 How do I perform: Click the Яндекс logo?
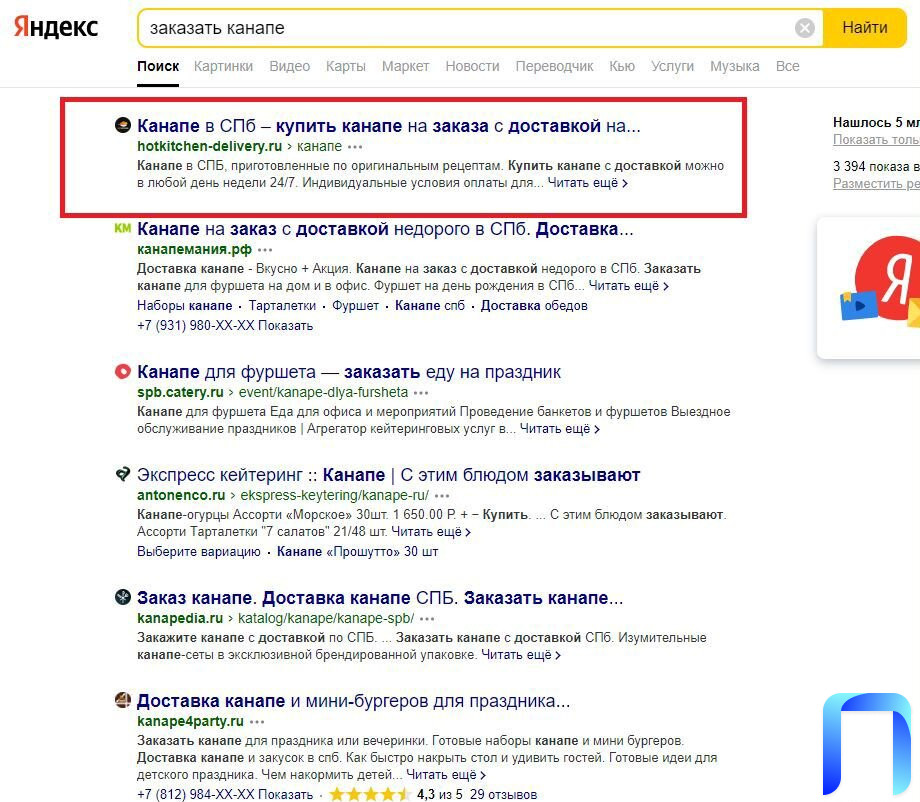point(56,27)
